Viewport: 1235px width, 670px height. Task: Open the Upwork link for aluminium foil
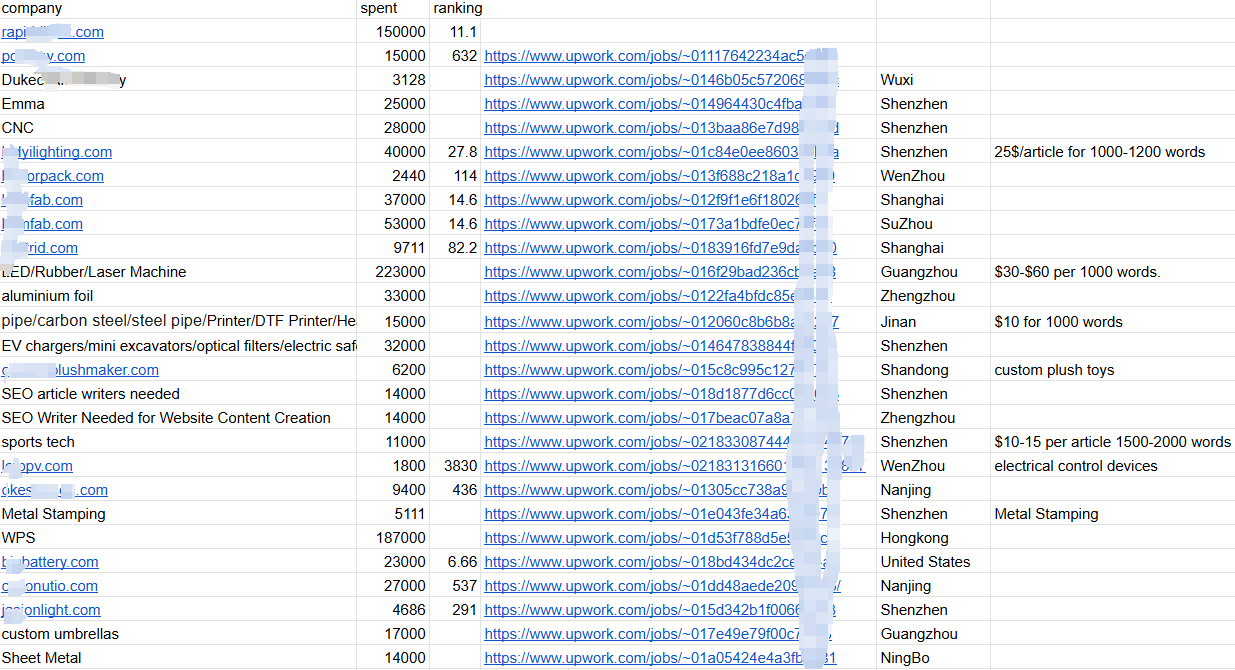(x=659, y=296)
